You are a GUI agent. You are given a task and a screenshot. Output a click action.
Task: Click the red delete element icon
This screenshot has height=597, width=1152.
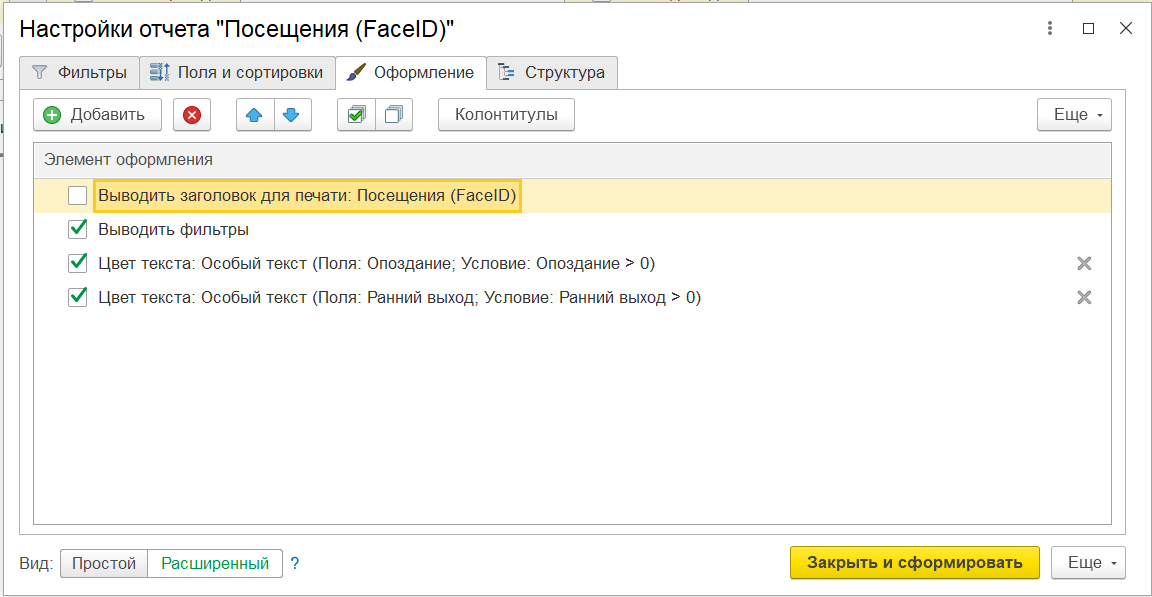(191, 115)
